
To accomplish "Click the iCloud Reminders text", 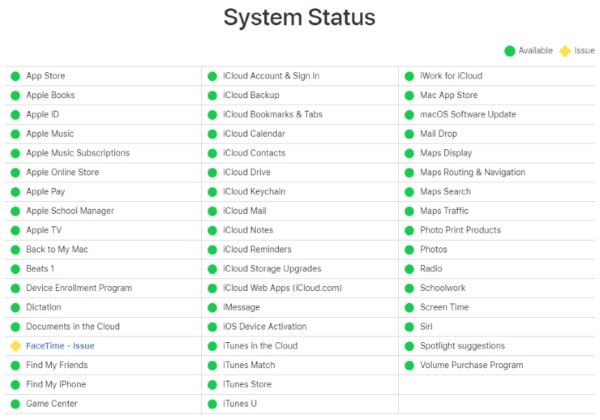I will 258,249.
